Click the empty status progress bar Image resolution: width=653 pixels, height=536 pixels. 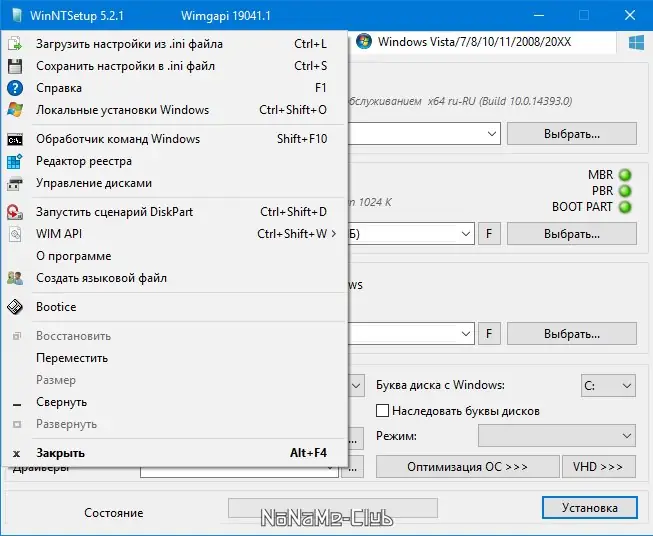tap(333, 508)
